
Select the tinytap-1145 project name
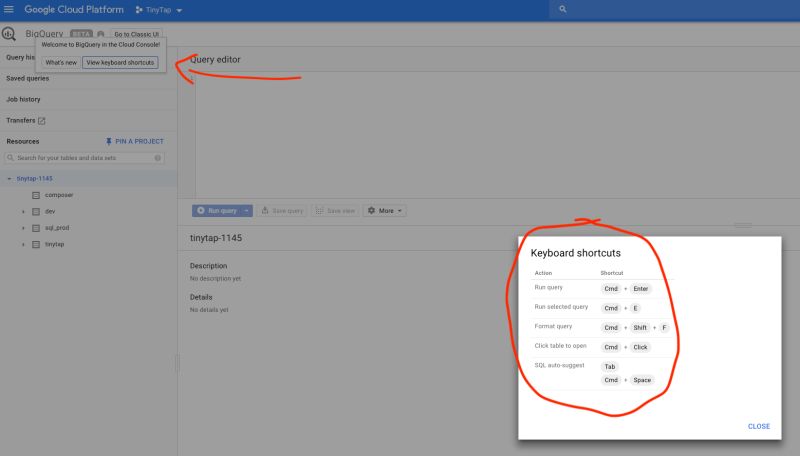tap(34, 179)
